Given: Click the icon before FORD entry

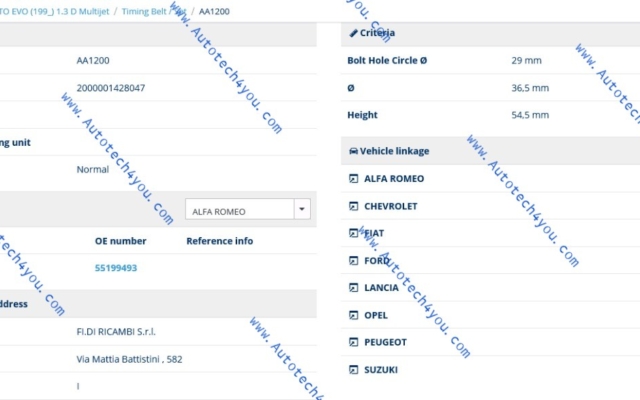Looking at the screenshot, I should tap(353, 260).
